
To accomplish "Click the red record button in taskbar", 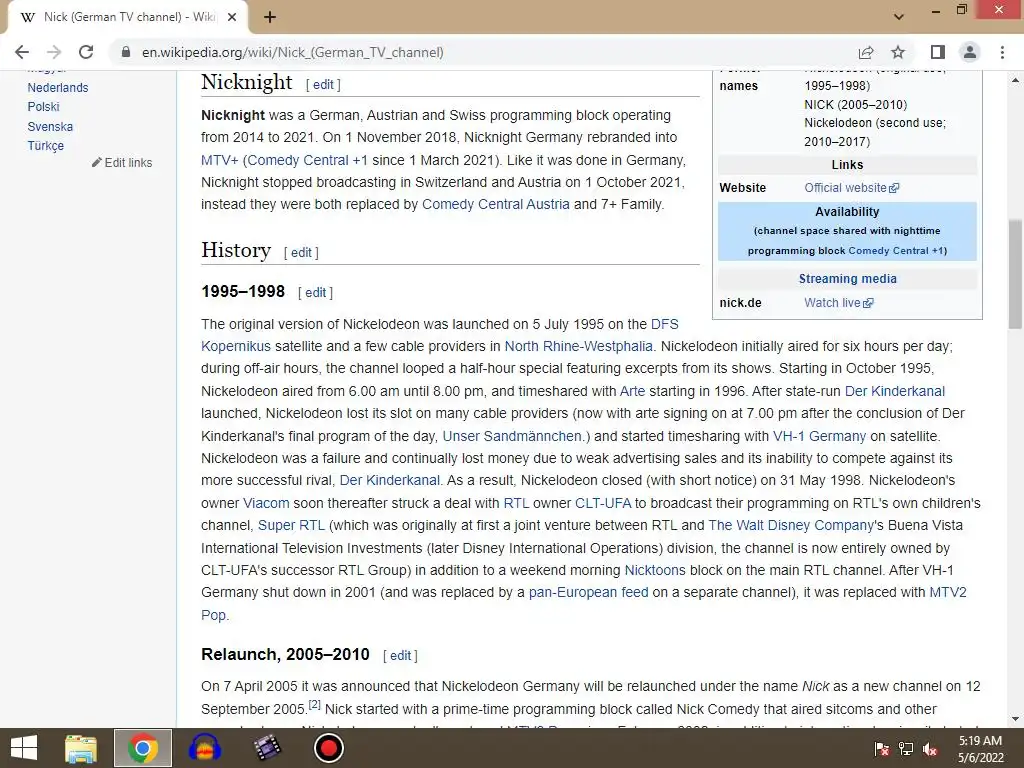I will click(328, 748).
